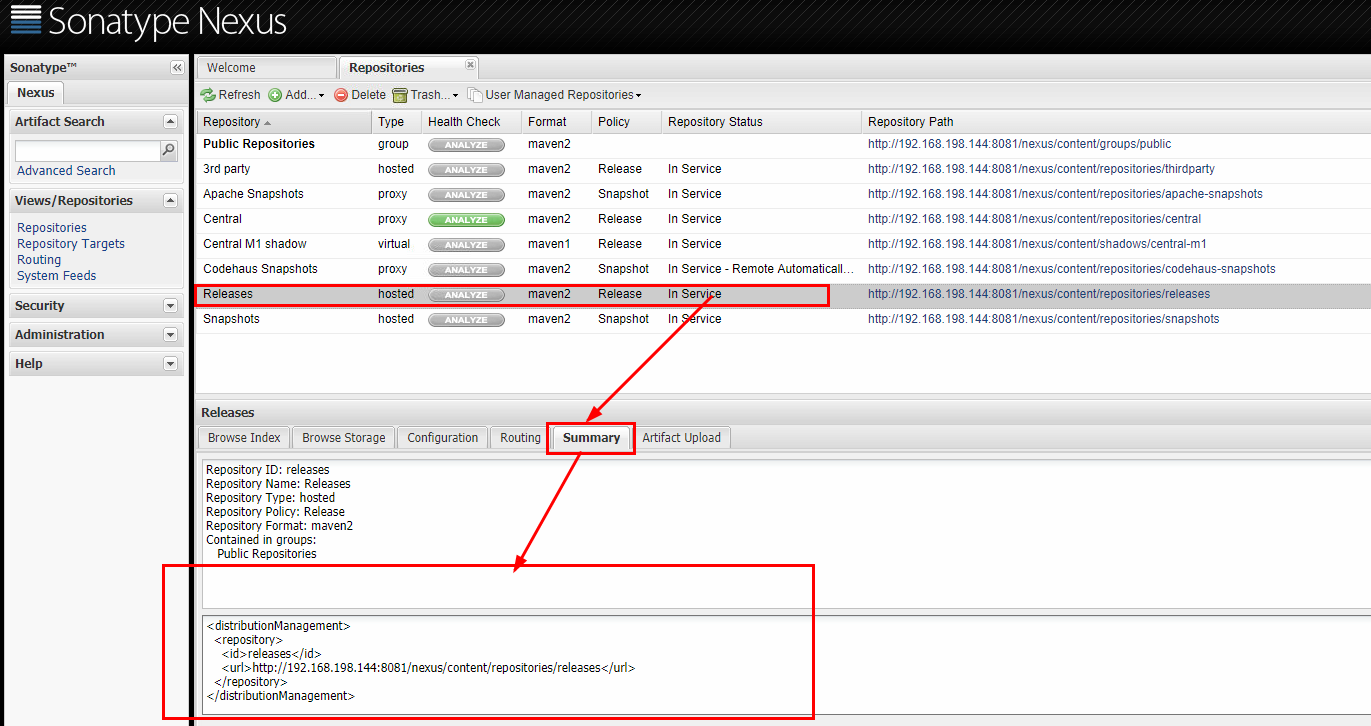Type in the Artifact Search field
This screenshot has width=1371, height=726.
[88, 151]
